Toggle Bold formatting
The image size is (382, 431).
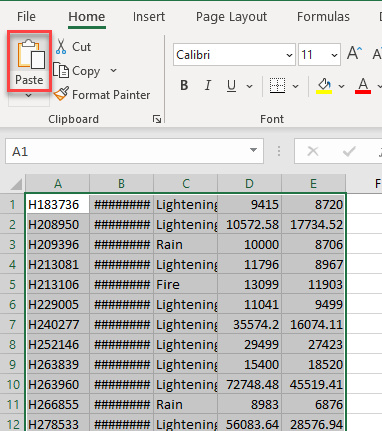[x=184, y=86]
